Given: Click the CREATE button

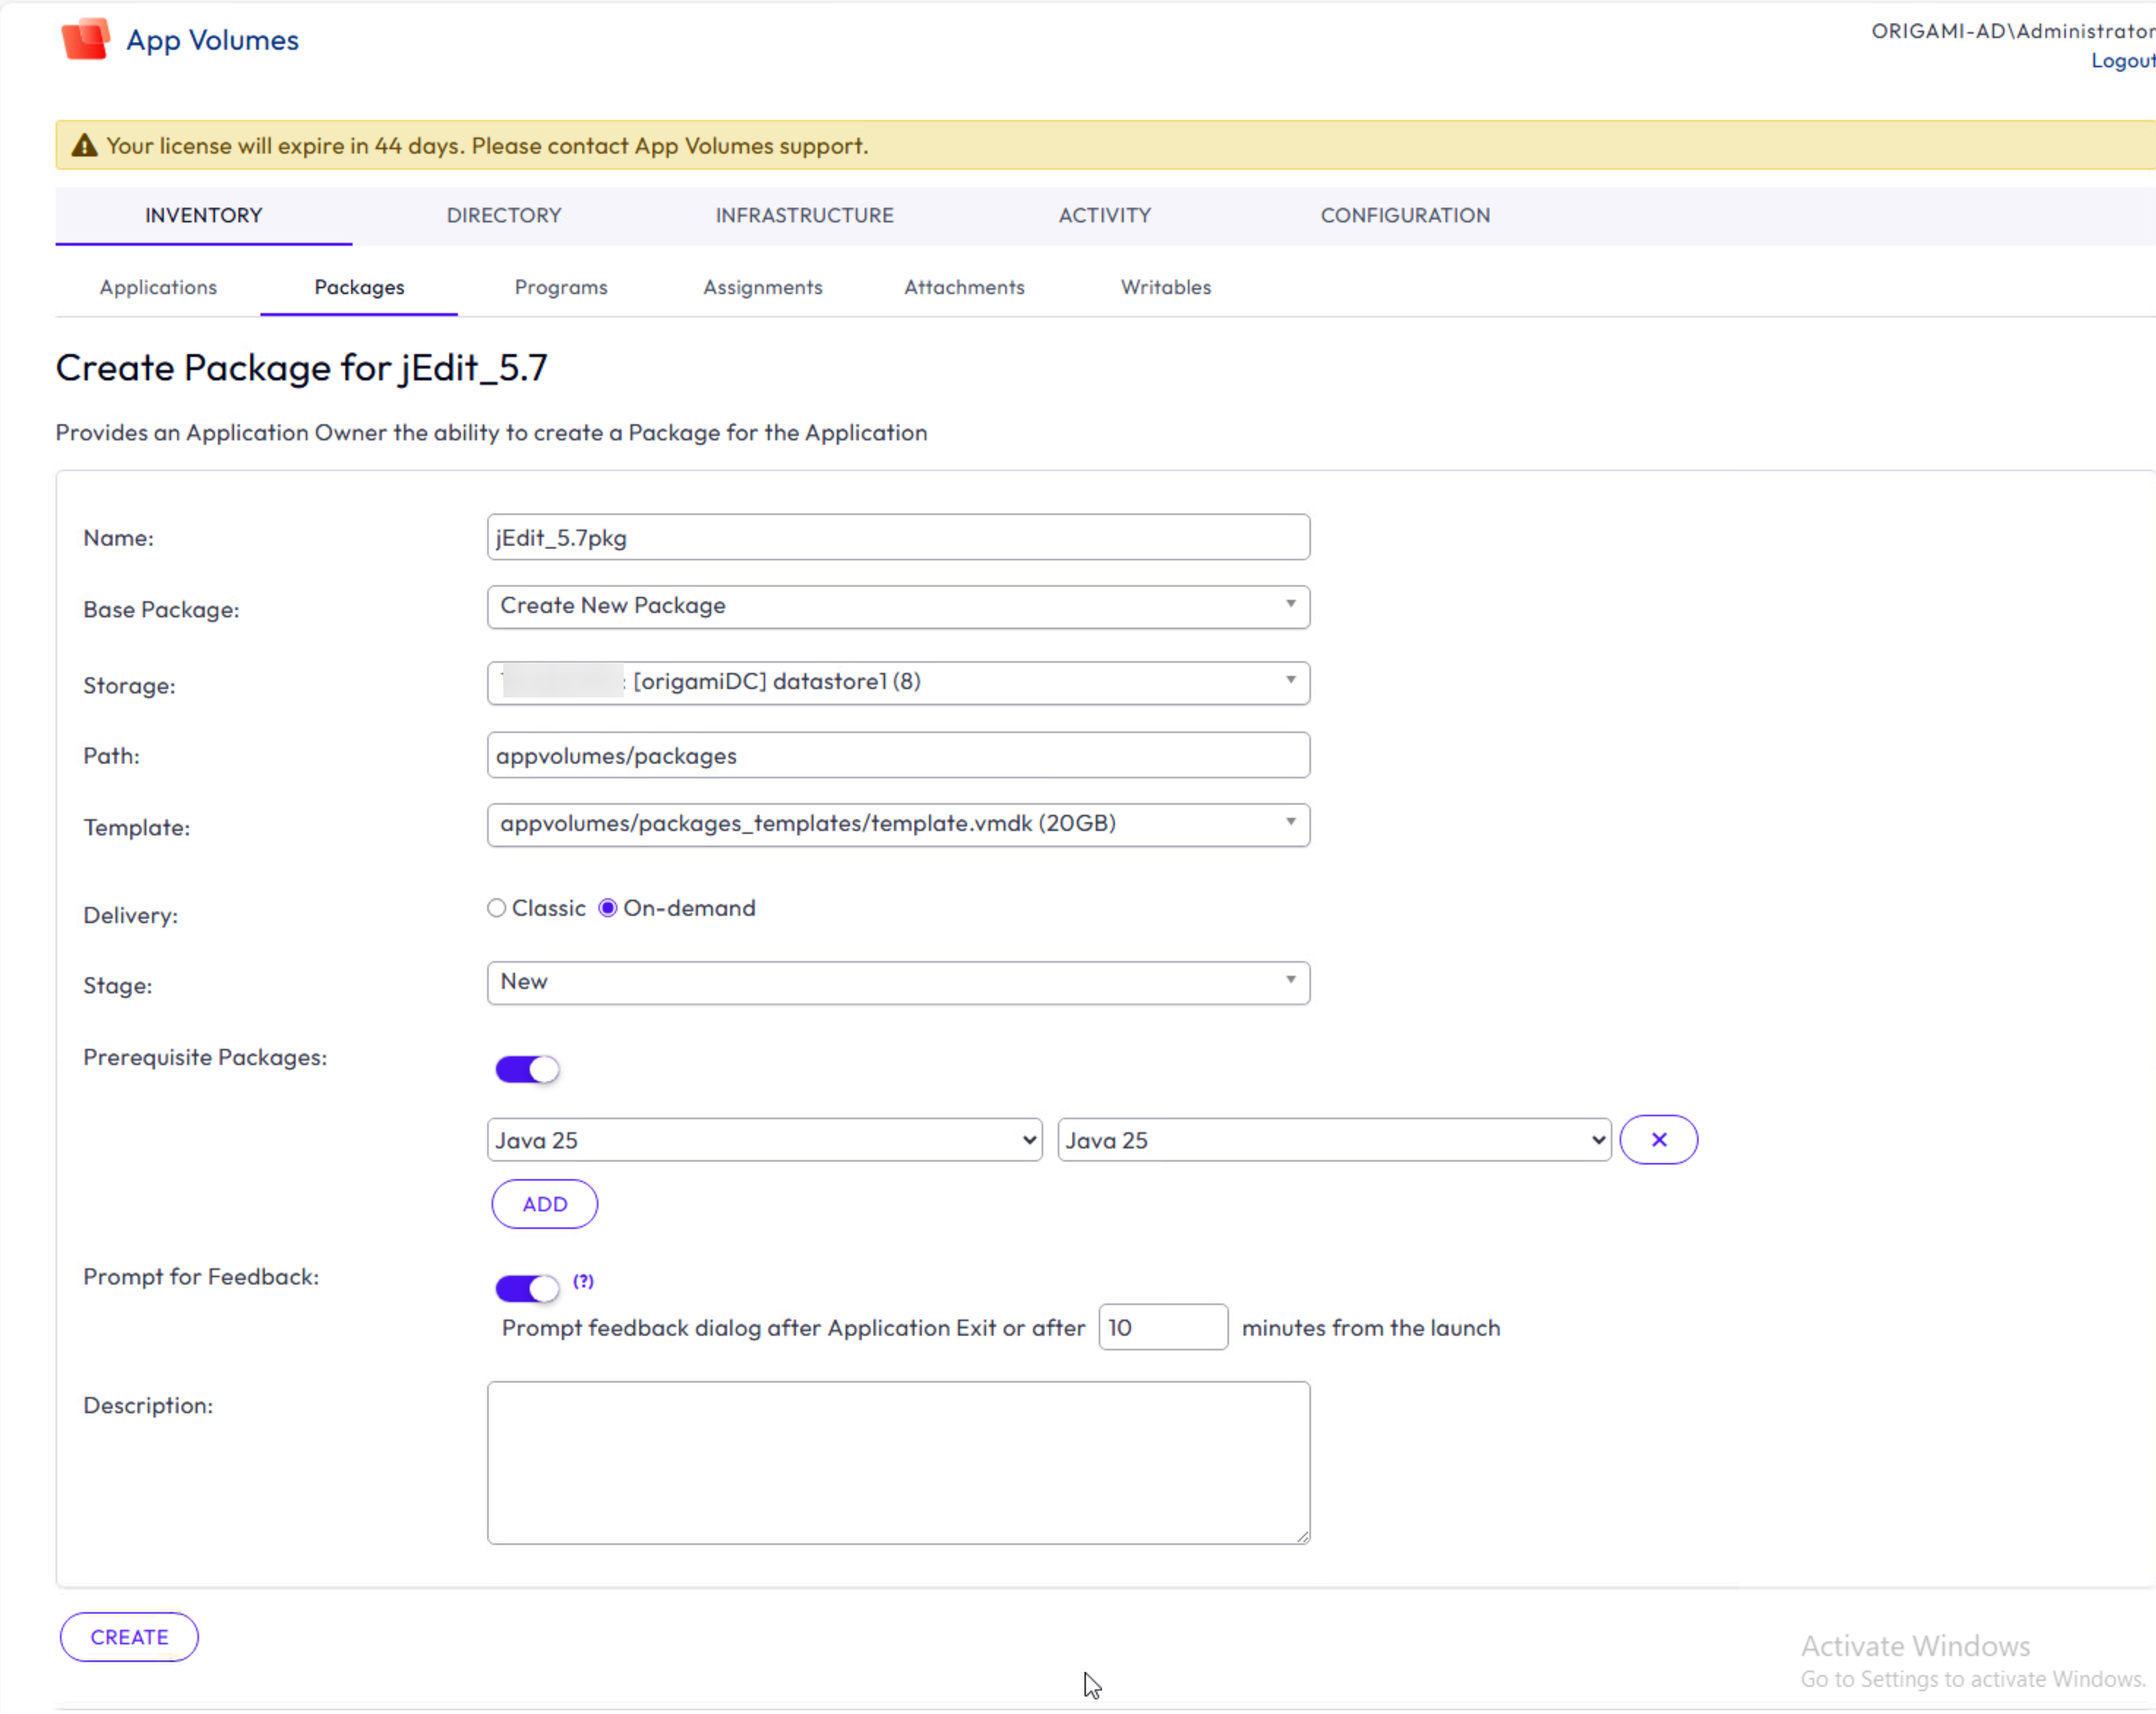Looking at the screenshot, I should (129, 1637).
